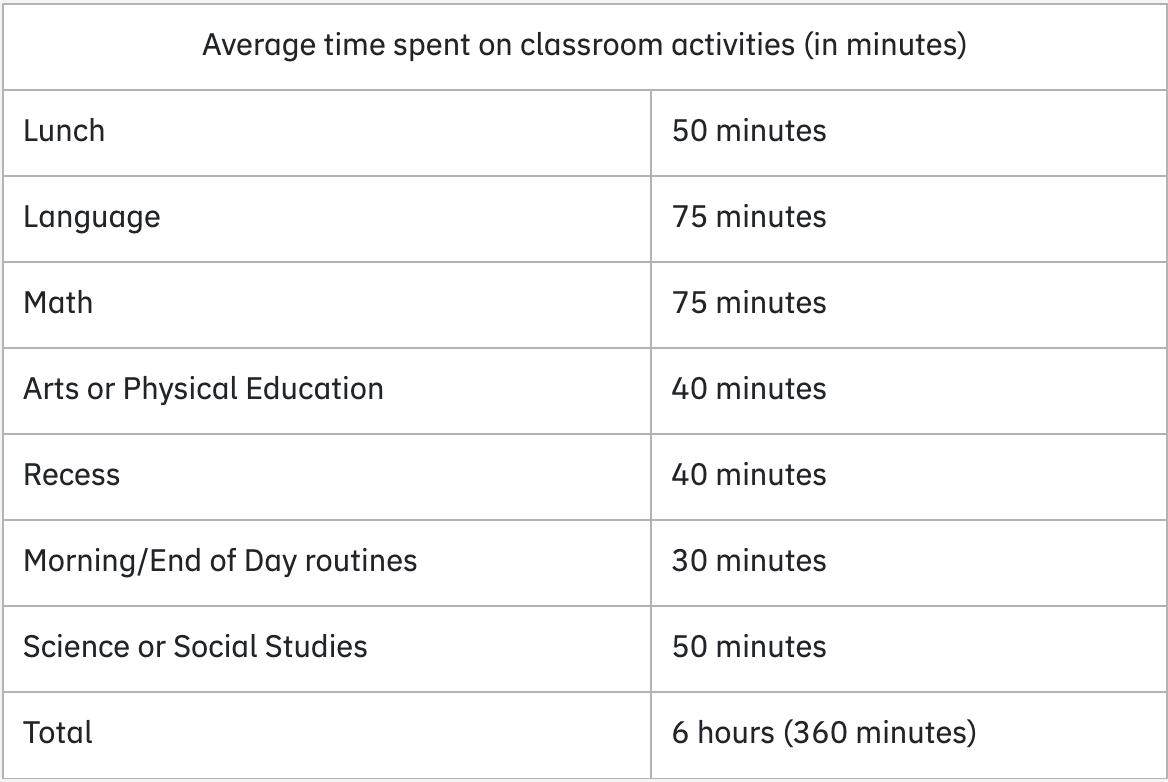Click 50 minutes beside Science or Social Studies
Screen dimensions: 1168x782
749,646
